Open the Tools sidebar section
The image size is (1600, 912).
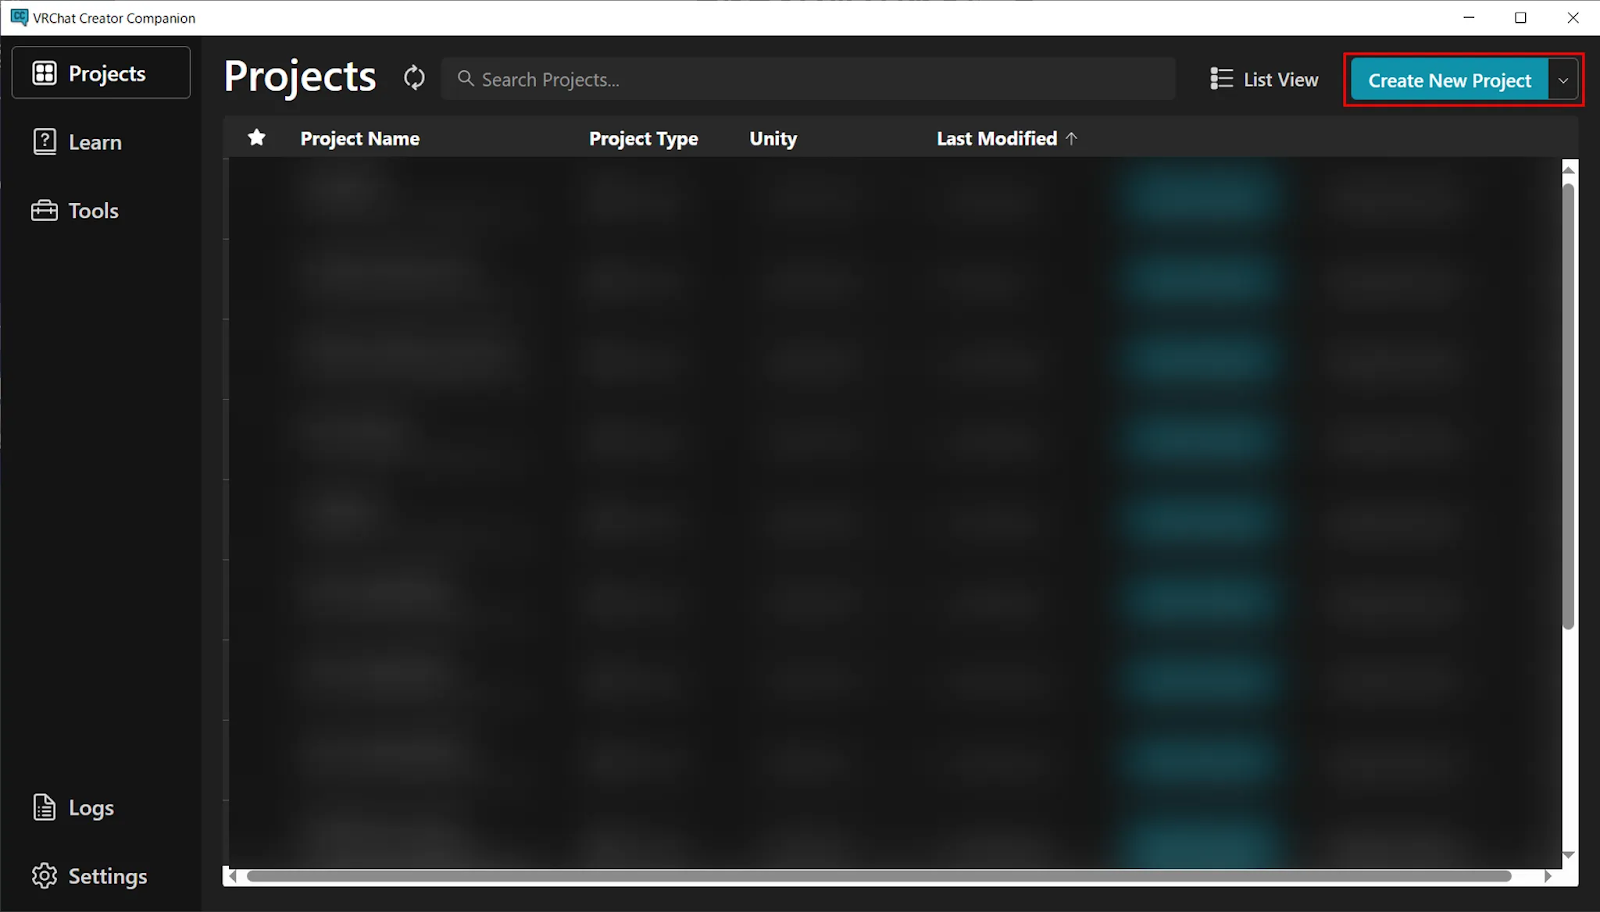[76, 210]
